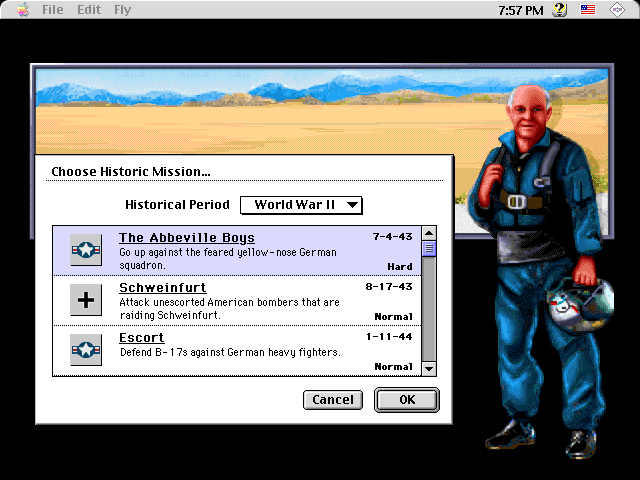Click the Cancel button
640x480 pixels.
333,400
